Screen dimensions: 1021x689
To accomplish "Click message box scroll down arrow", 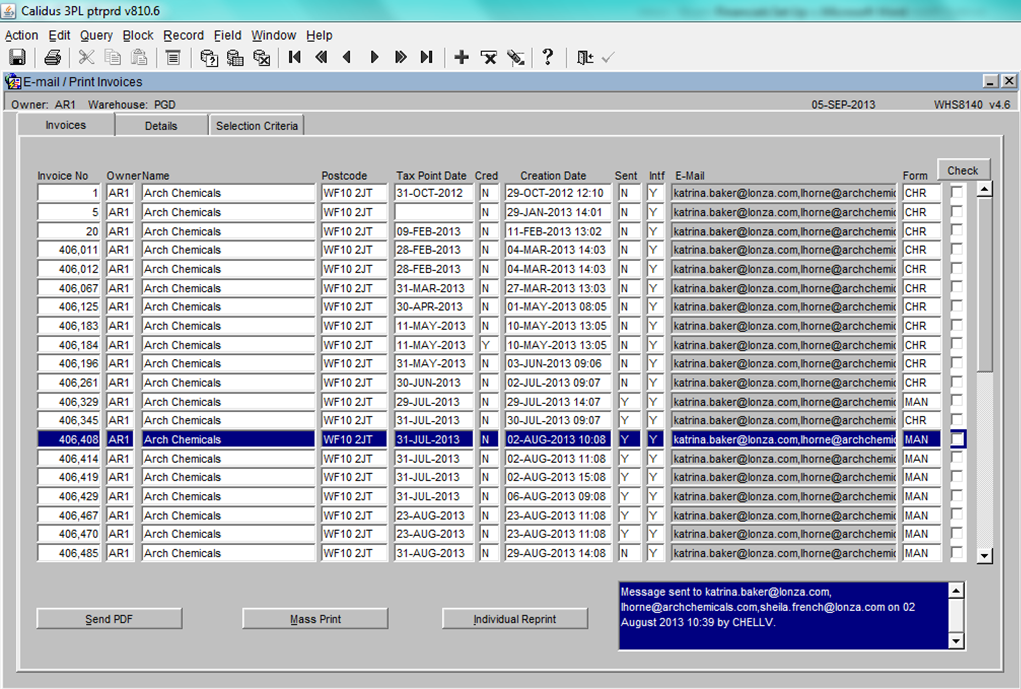I will (x=956, y=641).
